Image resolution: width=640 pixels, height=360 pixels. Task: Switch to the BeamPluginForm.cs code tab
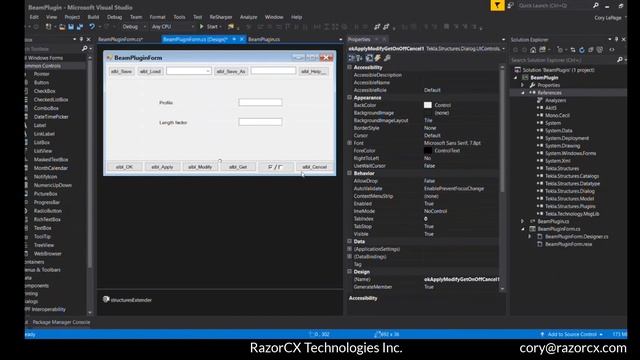(x=120, y=39)
